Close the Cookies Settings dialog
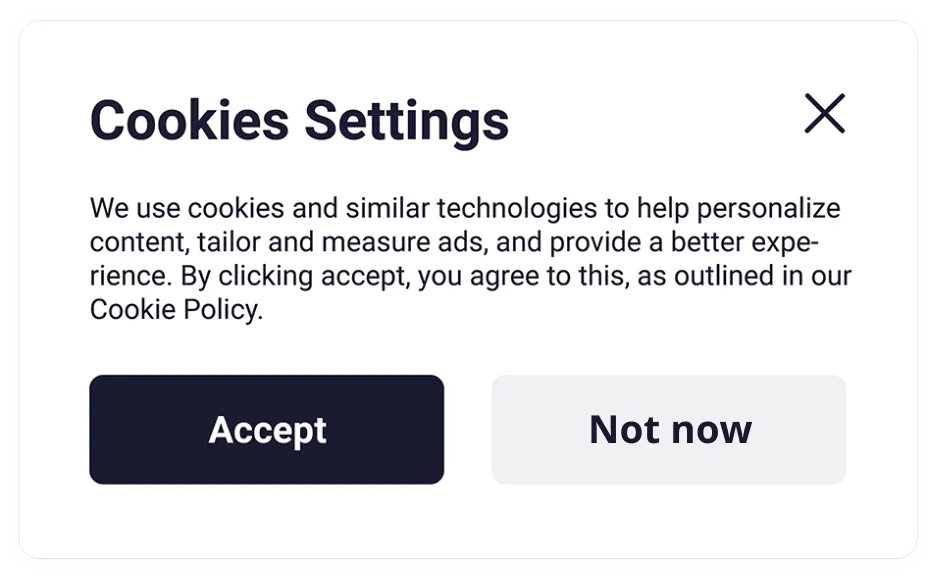 click(825, 114)
